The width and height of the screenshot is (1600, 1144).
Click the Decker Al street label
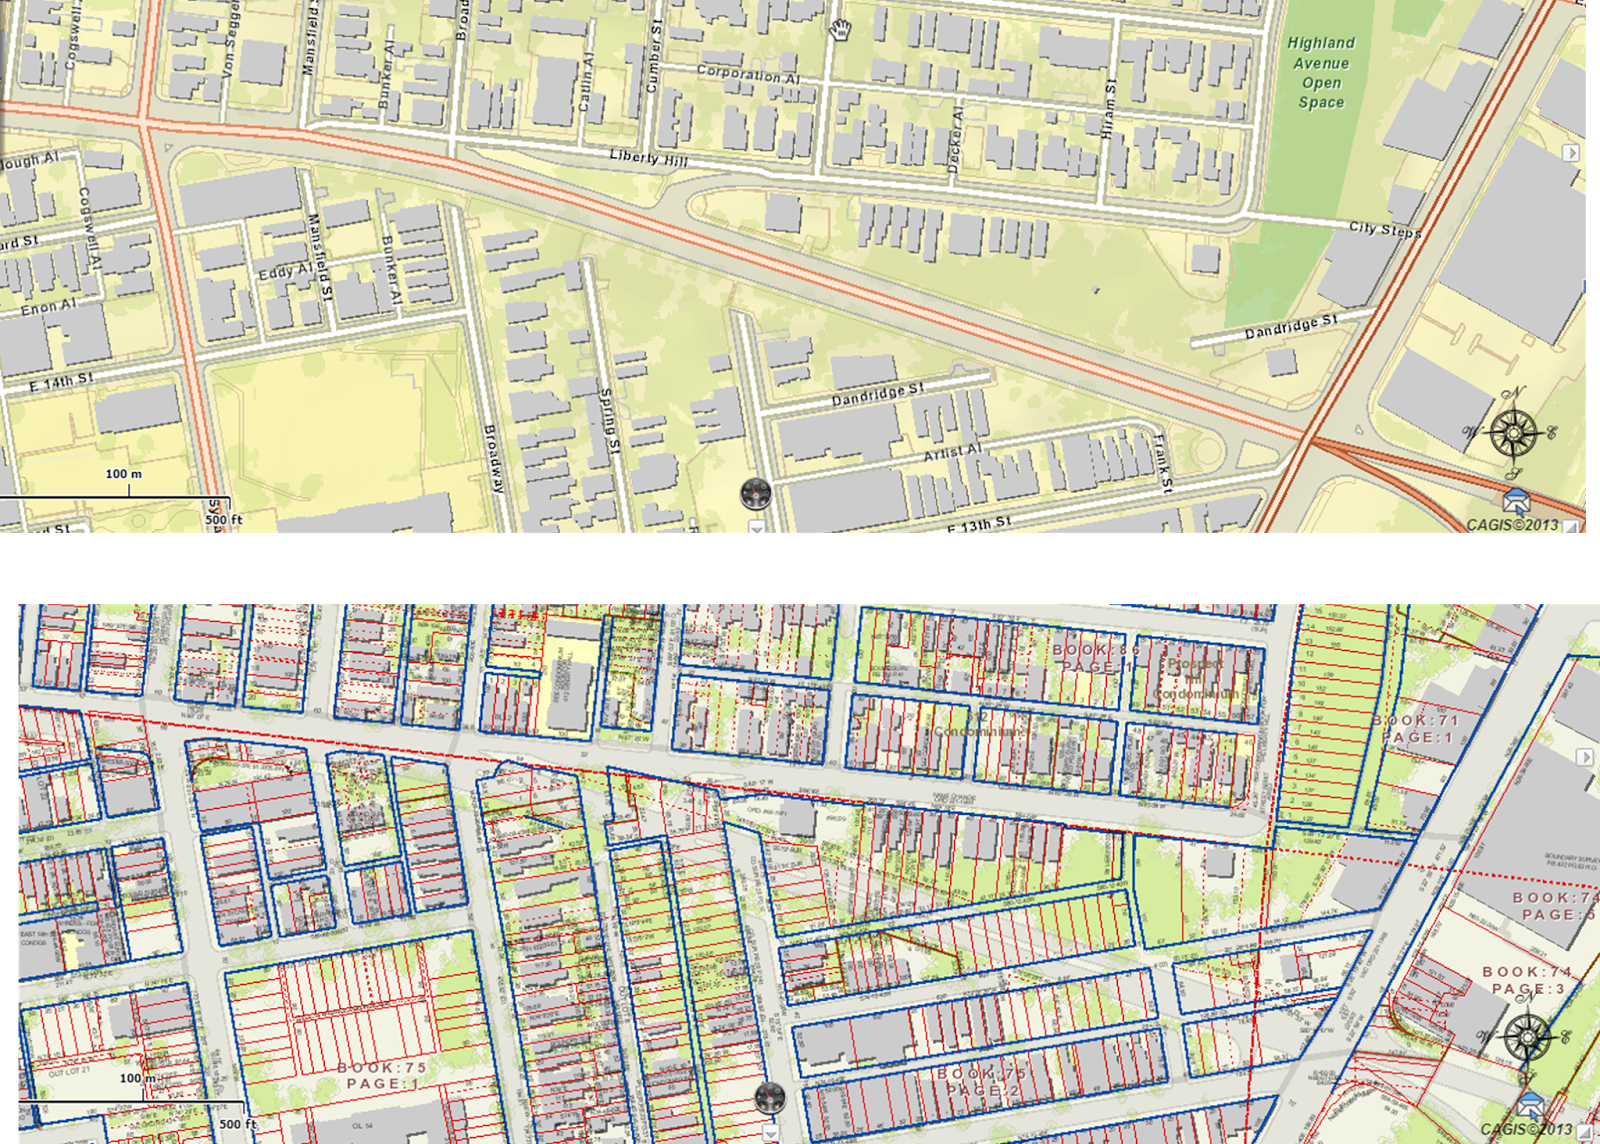pos(956,140)
